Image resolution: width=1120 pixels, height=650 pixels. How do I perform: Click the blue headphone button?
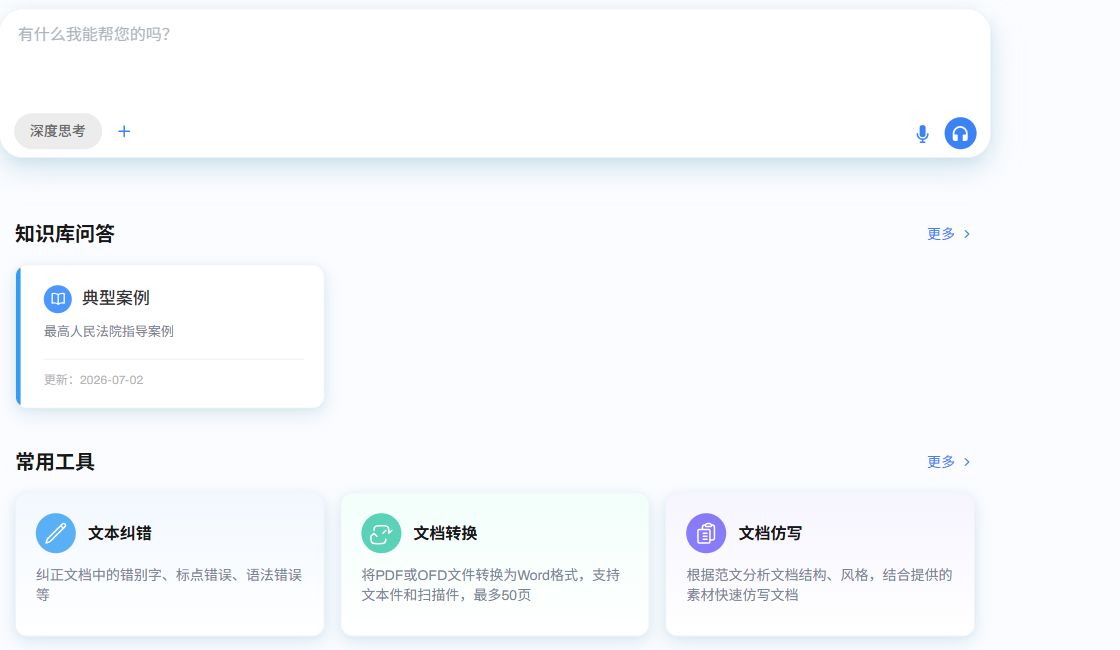[960, 133]
